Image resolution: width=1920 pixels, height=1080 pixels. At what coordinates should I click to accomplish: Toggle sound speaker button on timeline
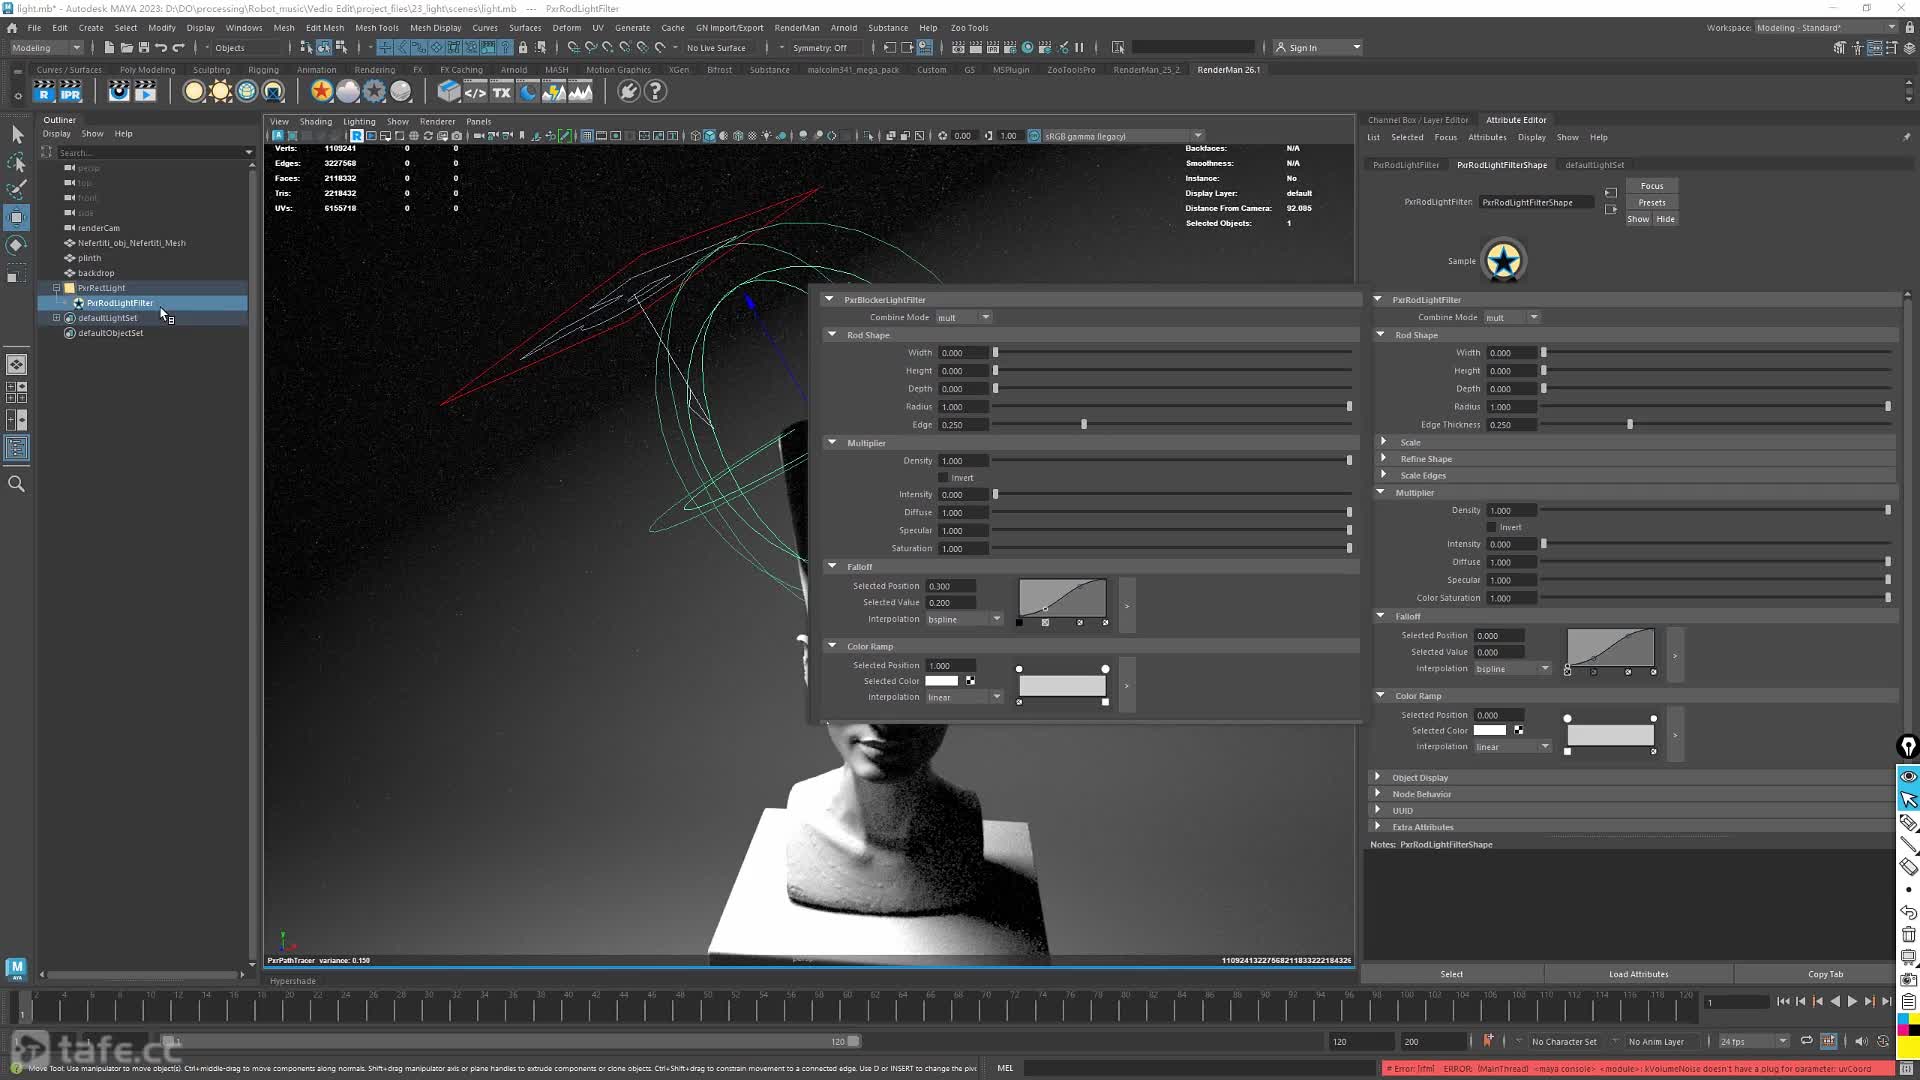(1860, 1041)
